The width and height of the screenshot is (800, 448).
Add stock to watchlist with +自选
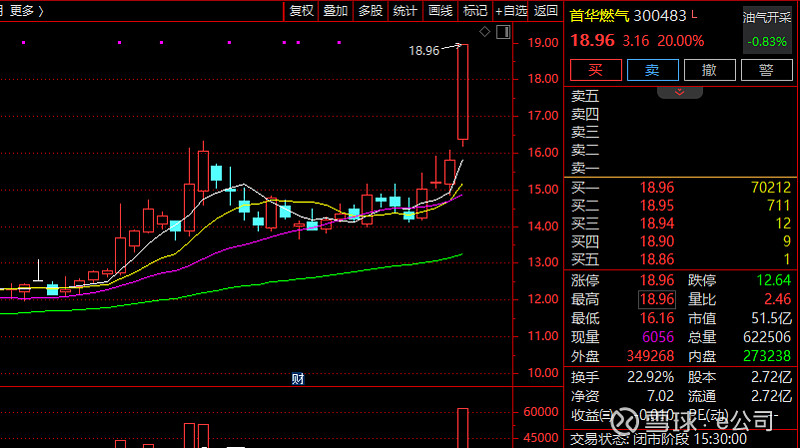510,11
